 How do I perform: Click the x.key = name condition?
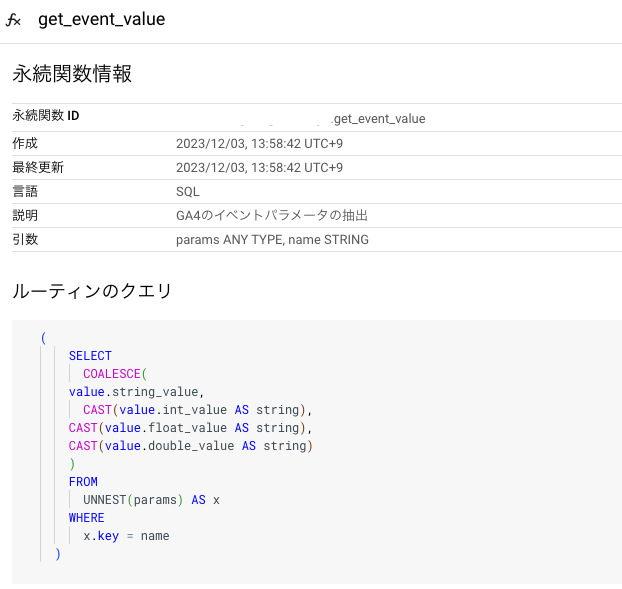click(x=126, y=536)
